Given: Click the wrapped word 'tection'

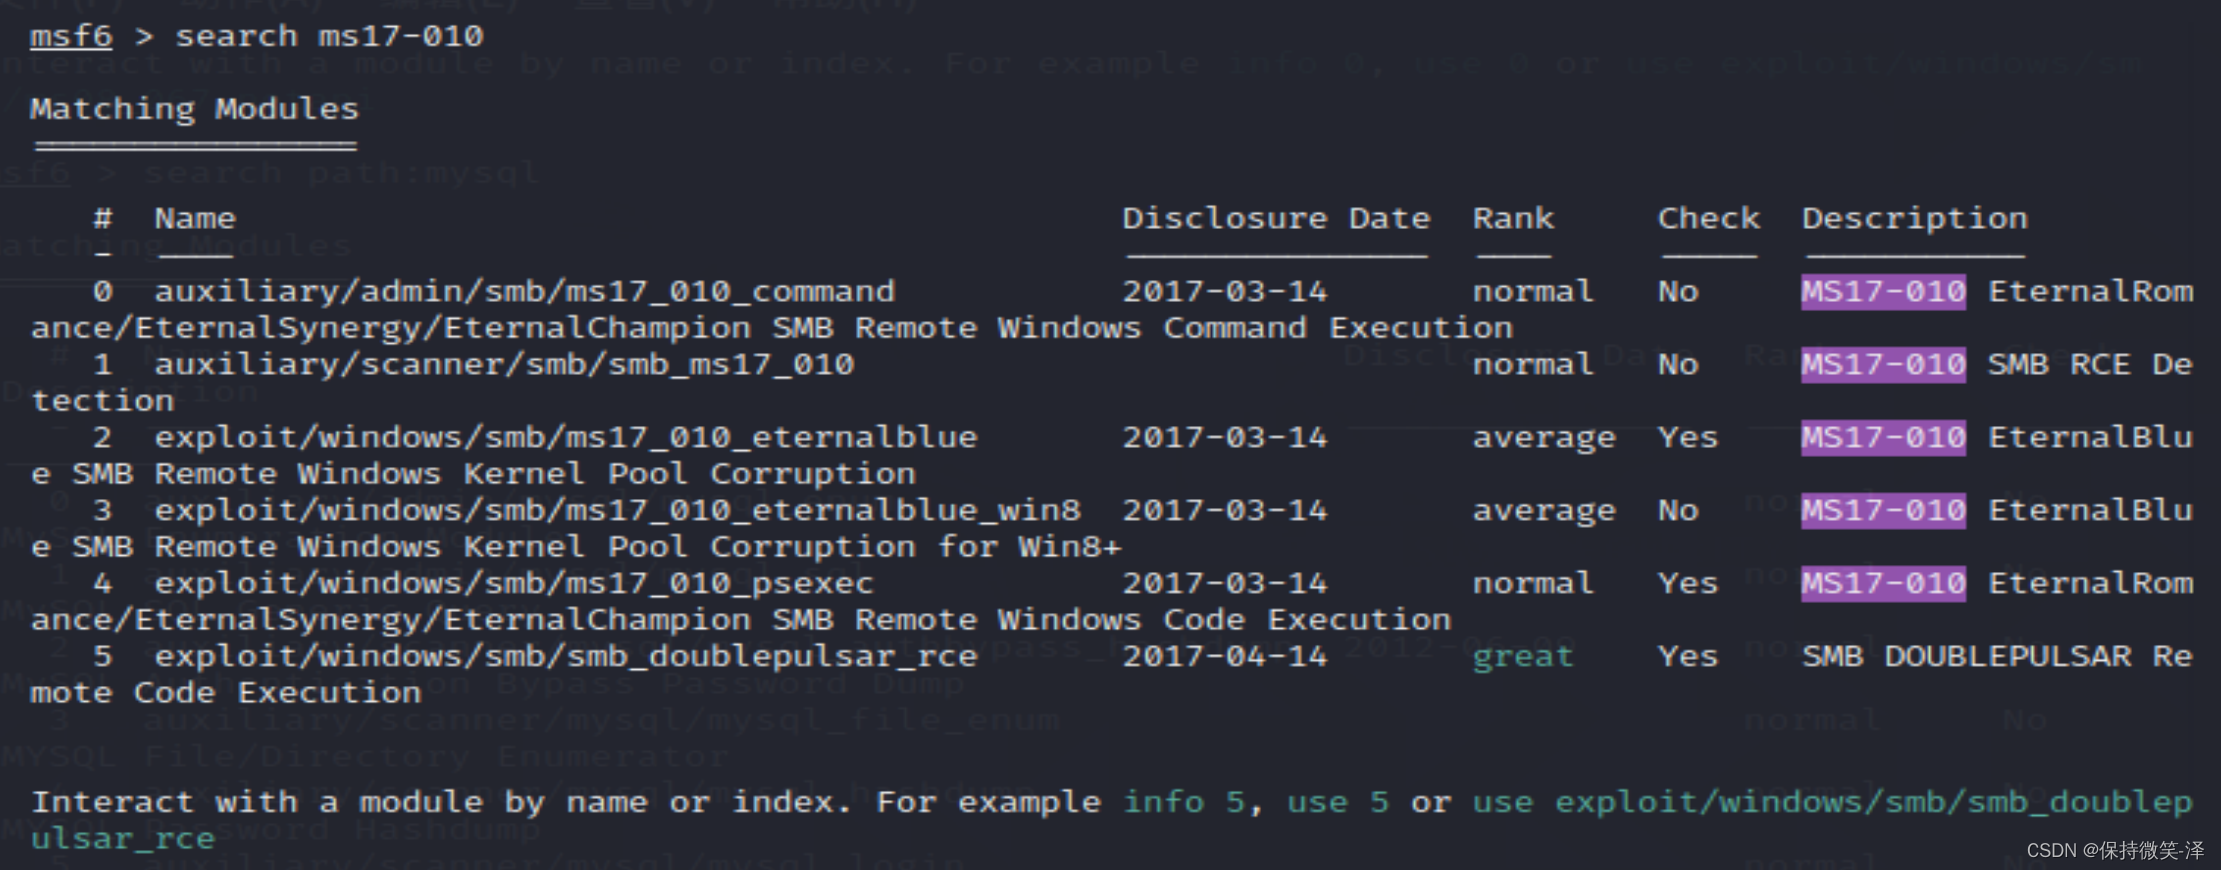Looking at the screenshot, I should [x=102, y=400].
